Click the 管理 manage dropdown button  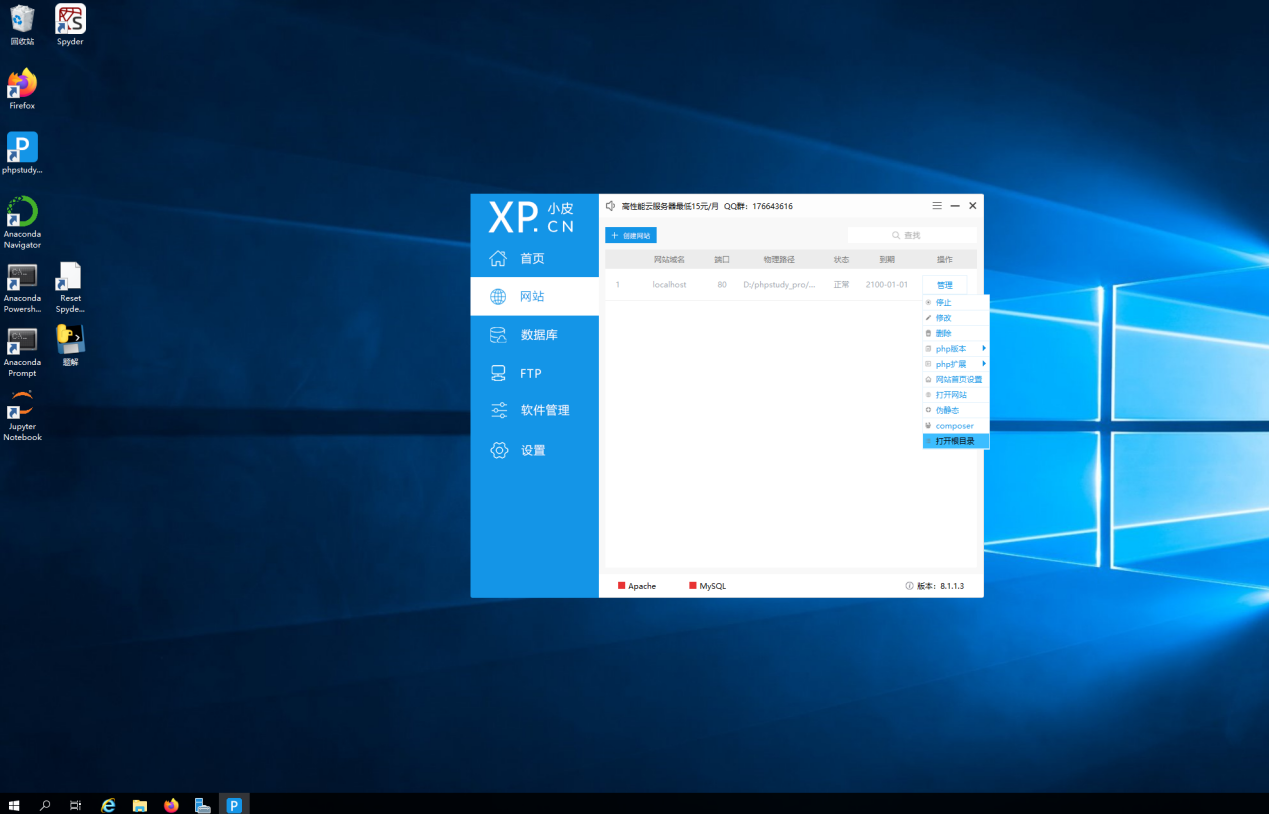[x=944, y=285]
